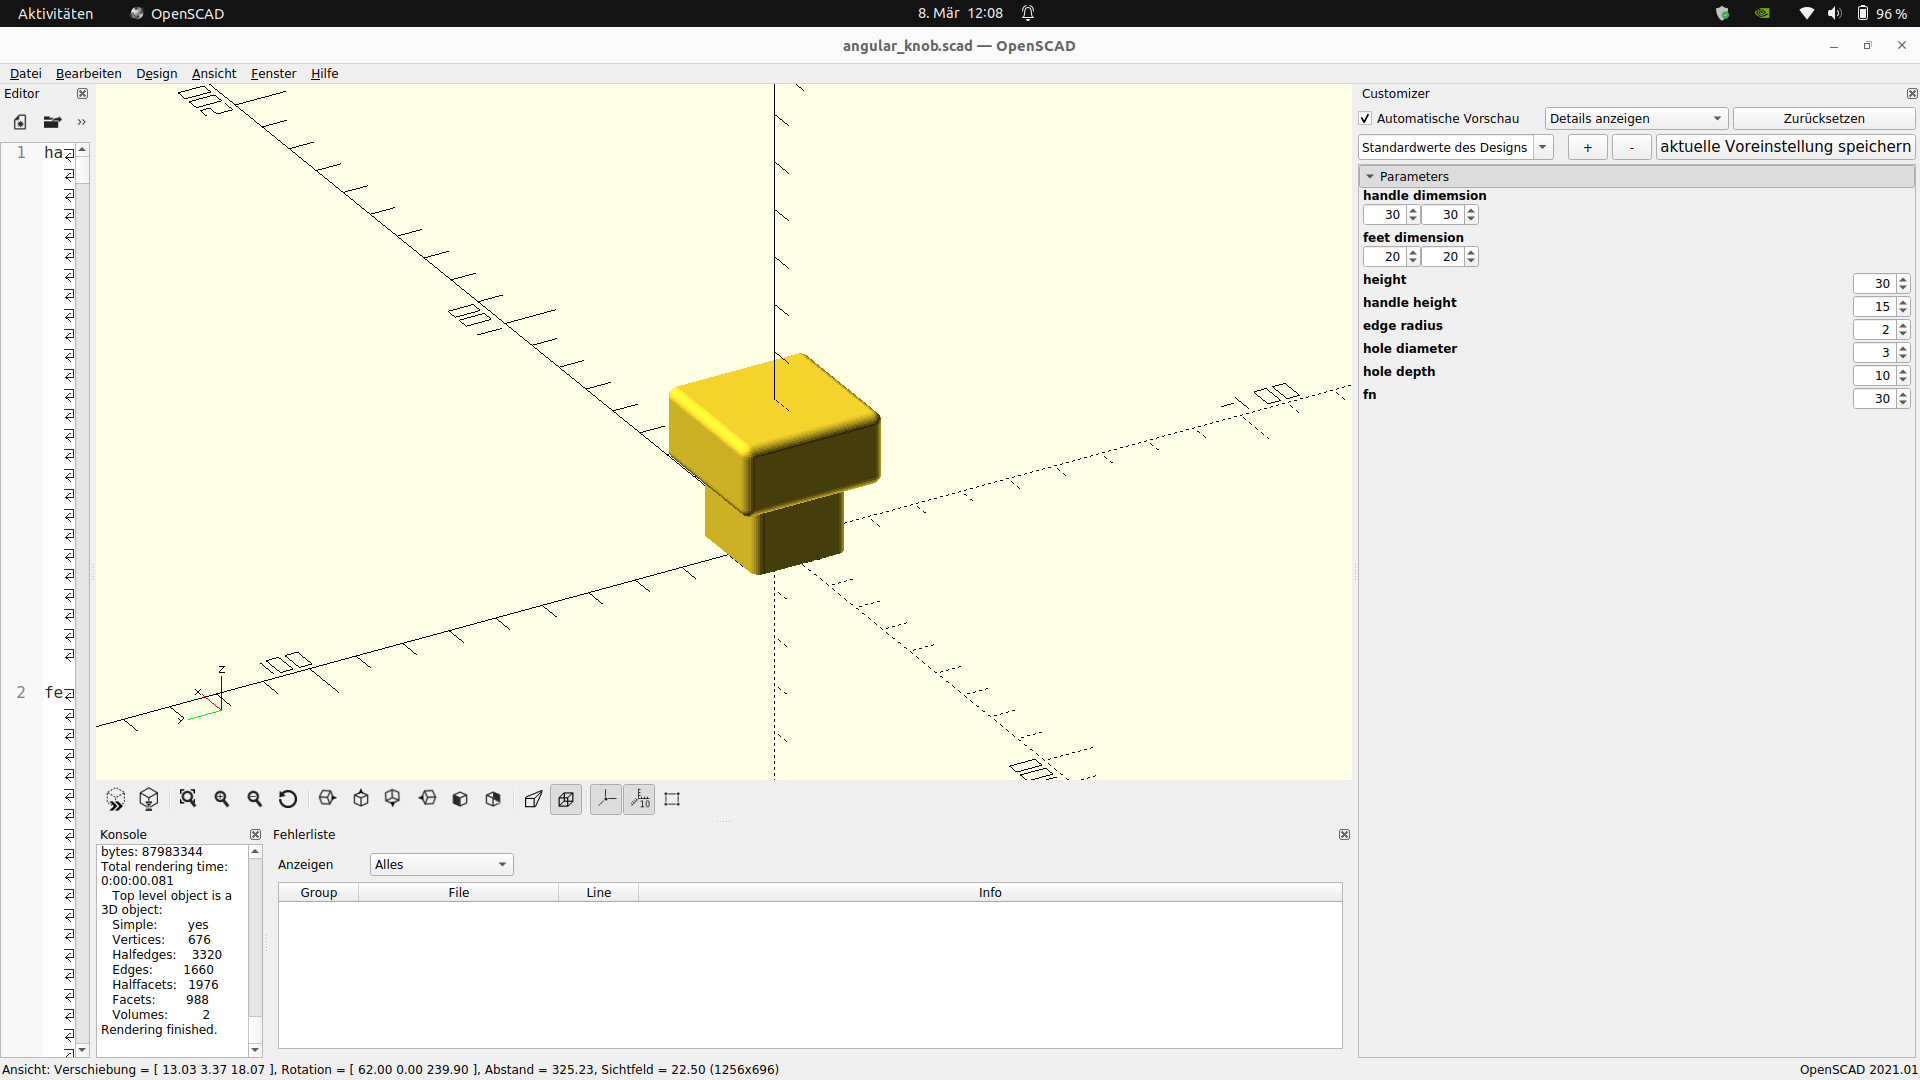Switch to the top view
This screenshot has width=1920, height=1080.
pyautogui.click(x=361, y=799)
